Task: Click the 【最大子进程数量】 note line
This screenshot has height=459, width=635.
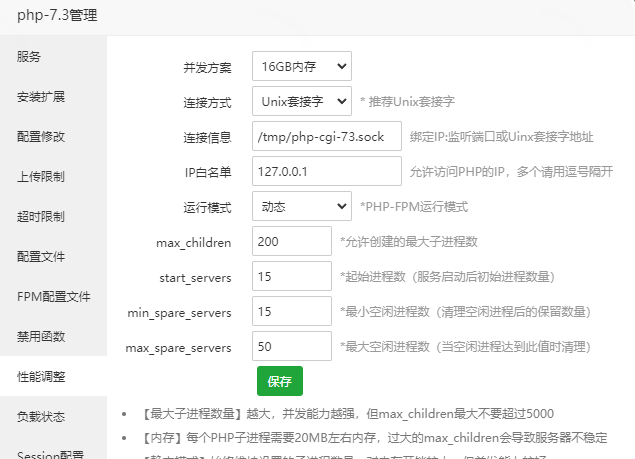Action: tap(347, 414)
